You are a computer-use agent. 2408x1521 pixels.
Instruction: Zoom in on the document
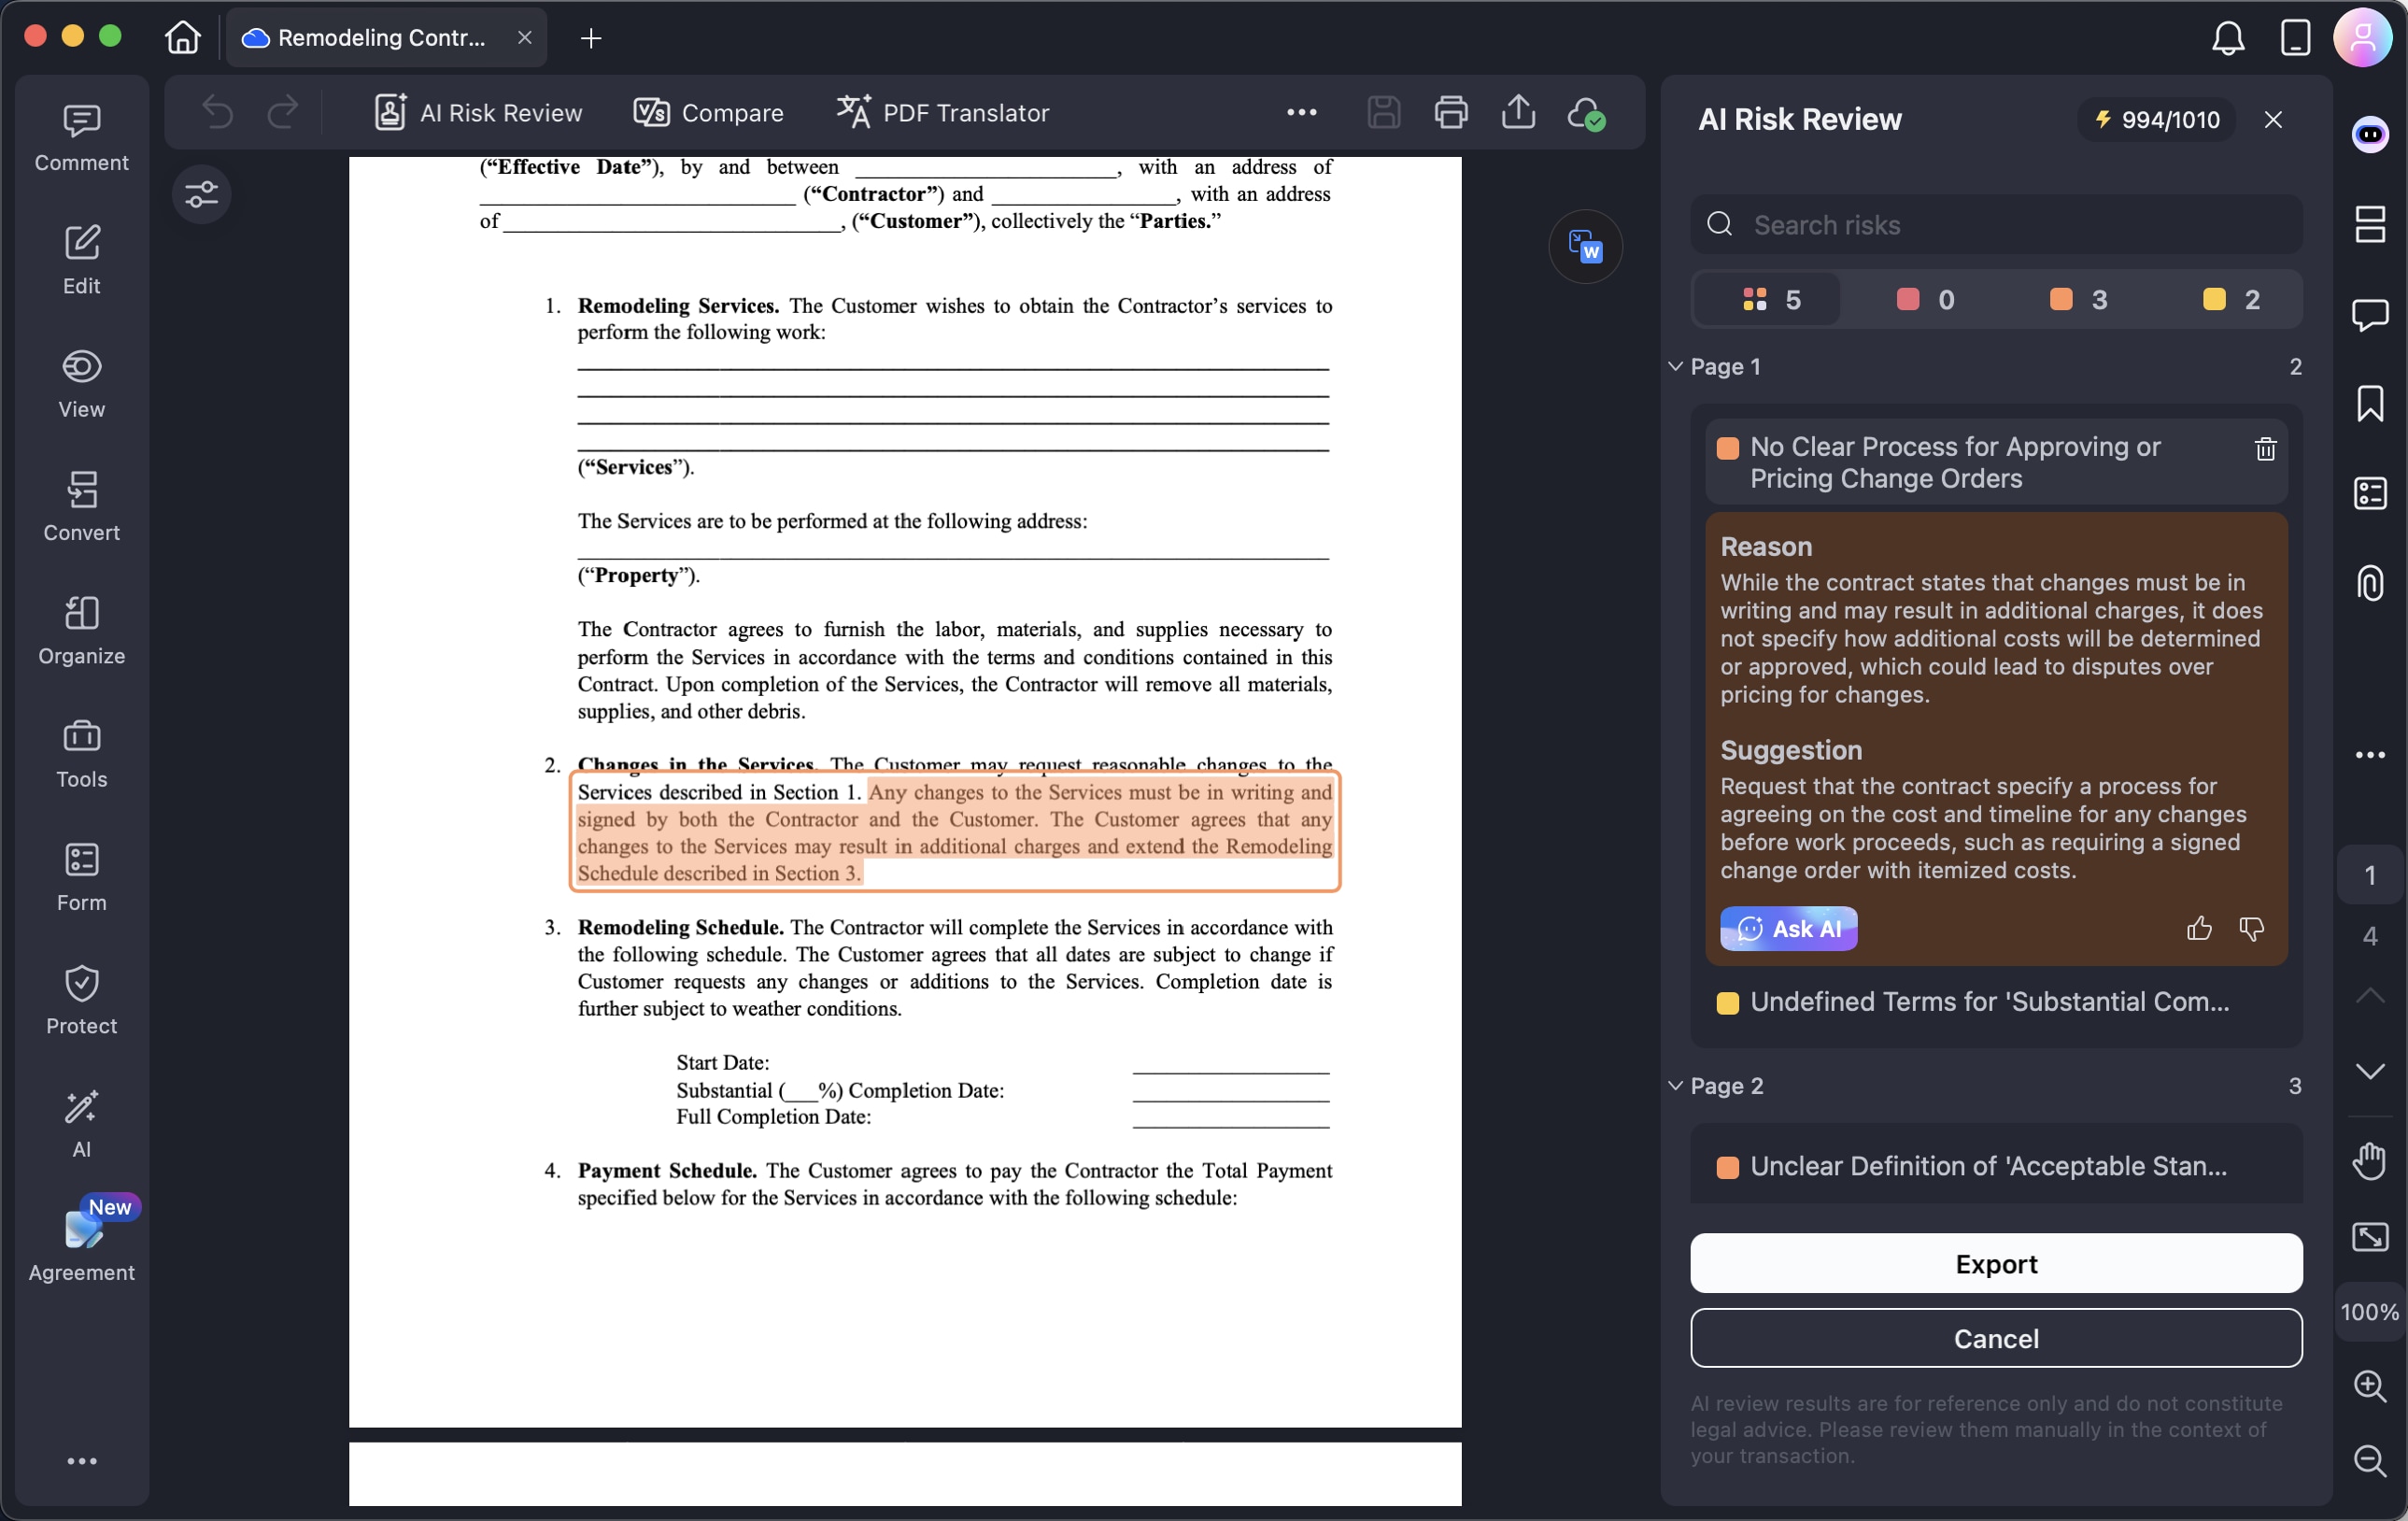pyautogui.click(x=2370, y=1386)
